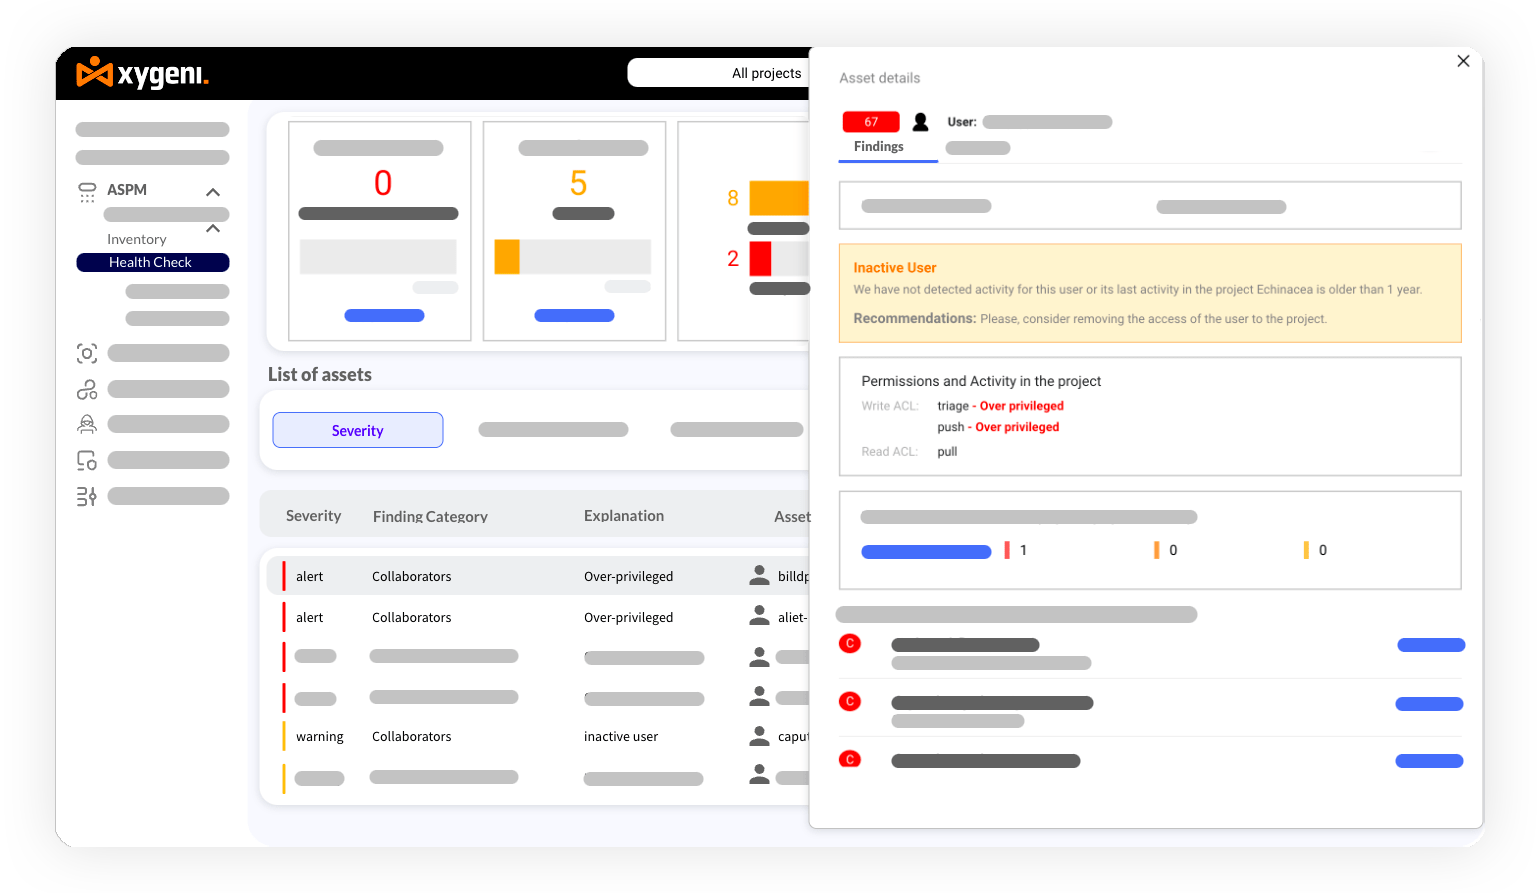The image size is (1540, 893).
Task: Click the inactive user explanation cell
Action: [x=621, y=737]
